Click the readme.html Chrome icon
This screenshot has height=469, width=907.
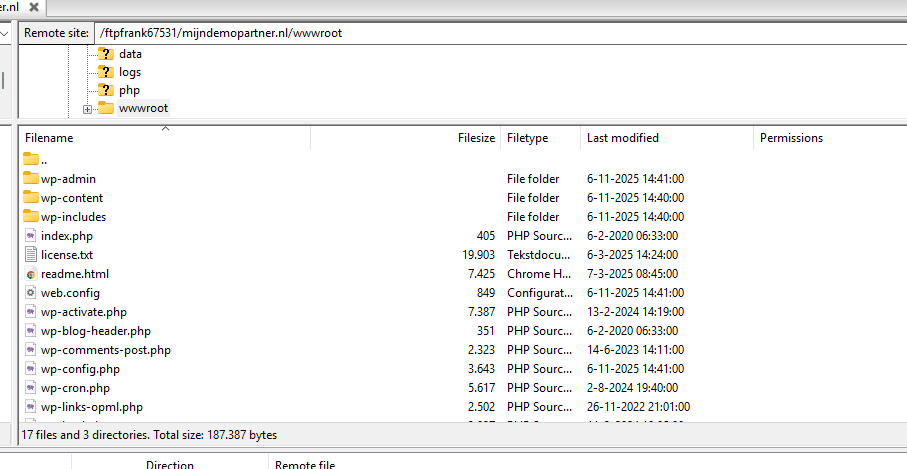(31, 274)
